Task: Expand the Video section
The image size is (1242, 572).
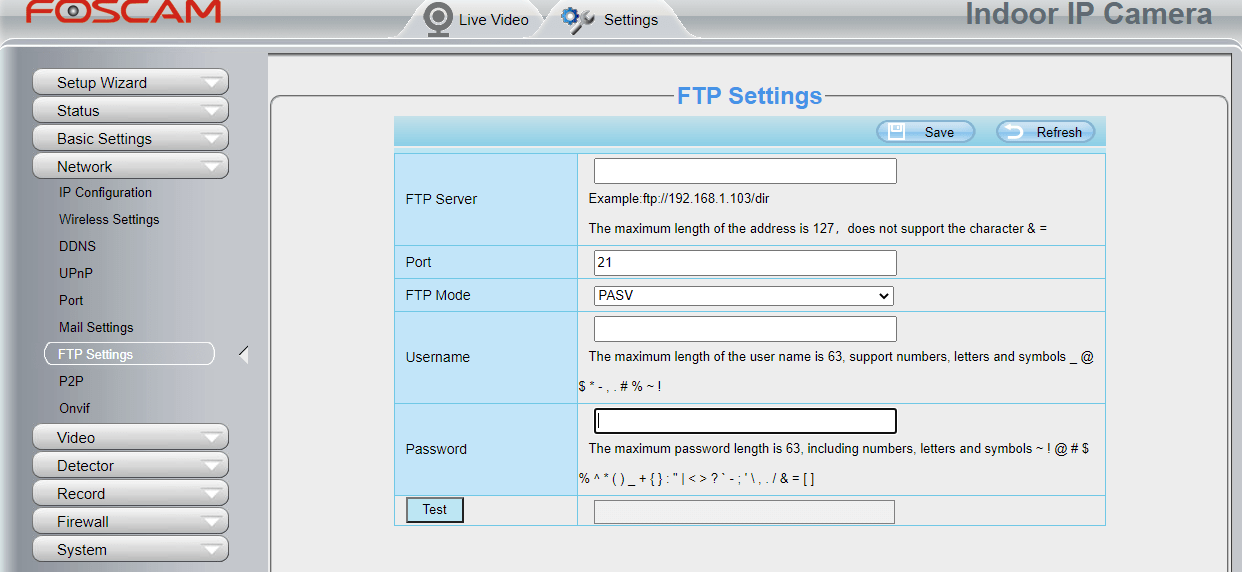Action: coord(130,437)
